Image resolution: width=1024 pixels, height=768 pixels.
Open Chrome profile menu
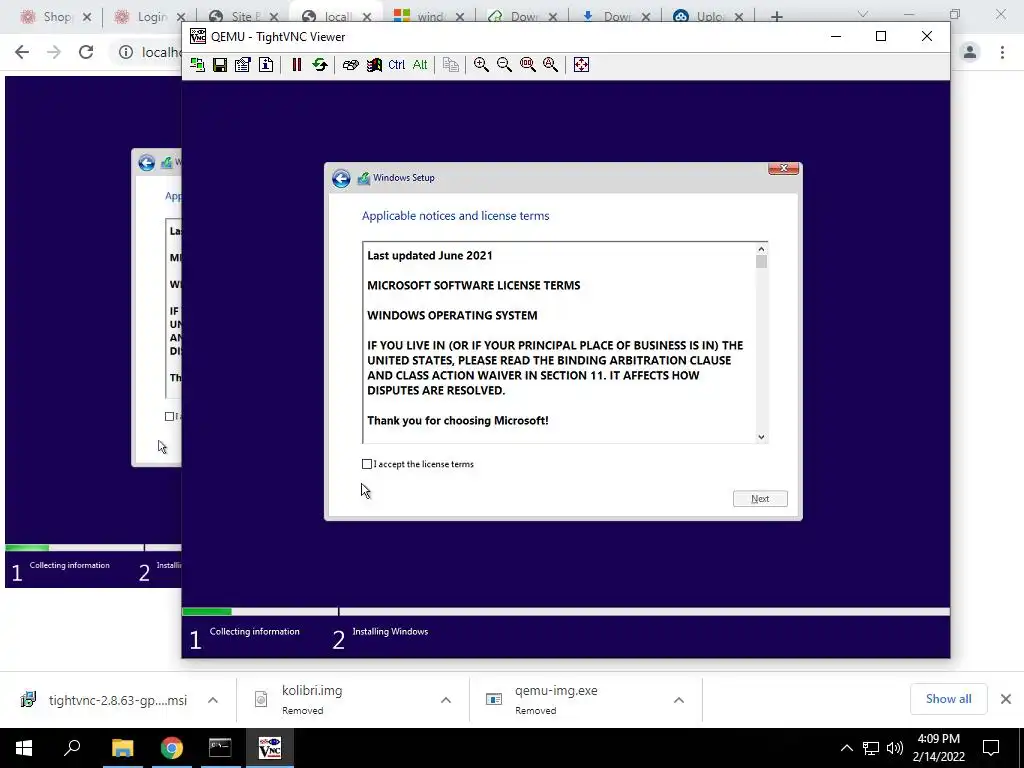click(970, 52)
